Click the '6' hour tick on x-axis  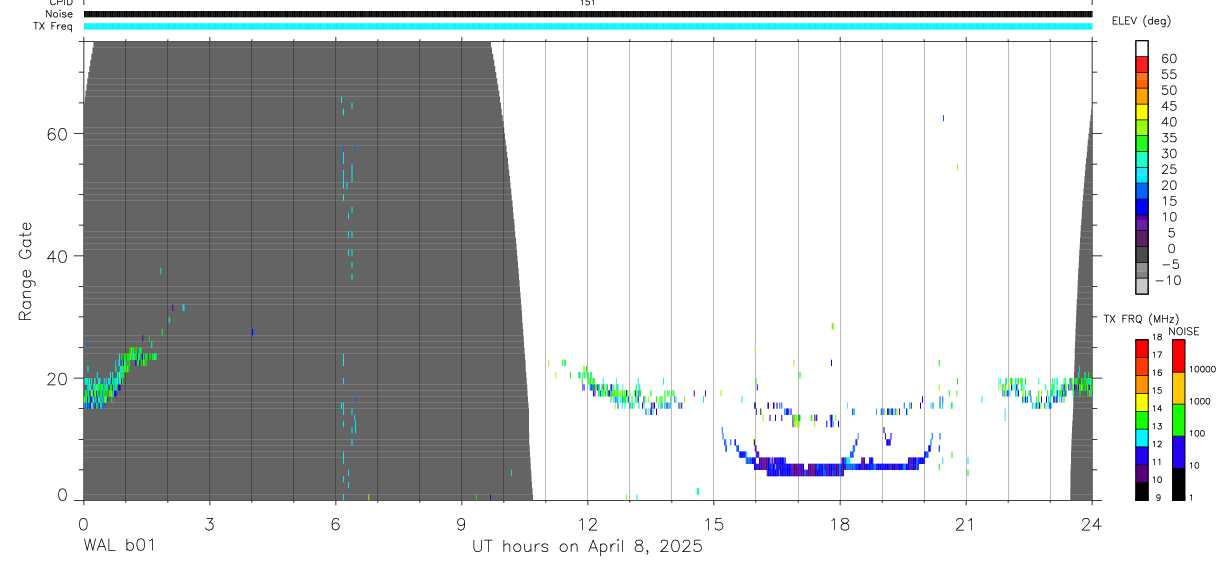coord(335,524)
